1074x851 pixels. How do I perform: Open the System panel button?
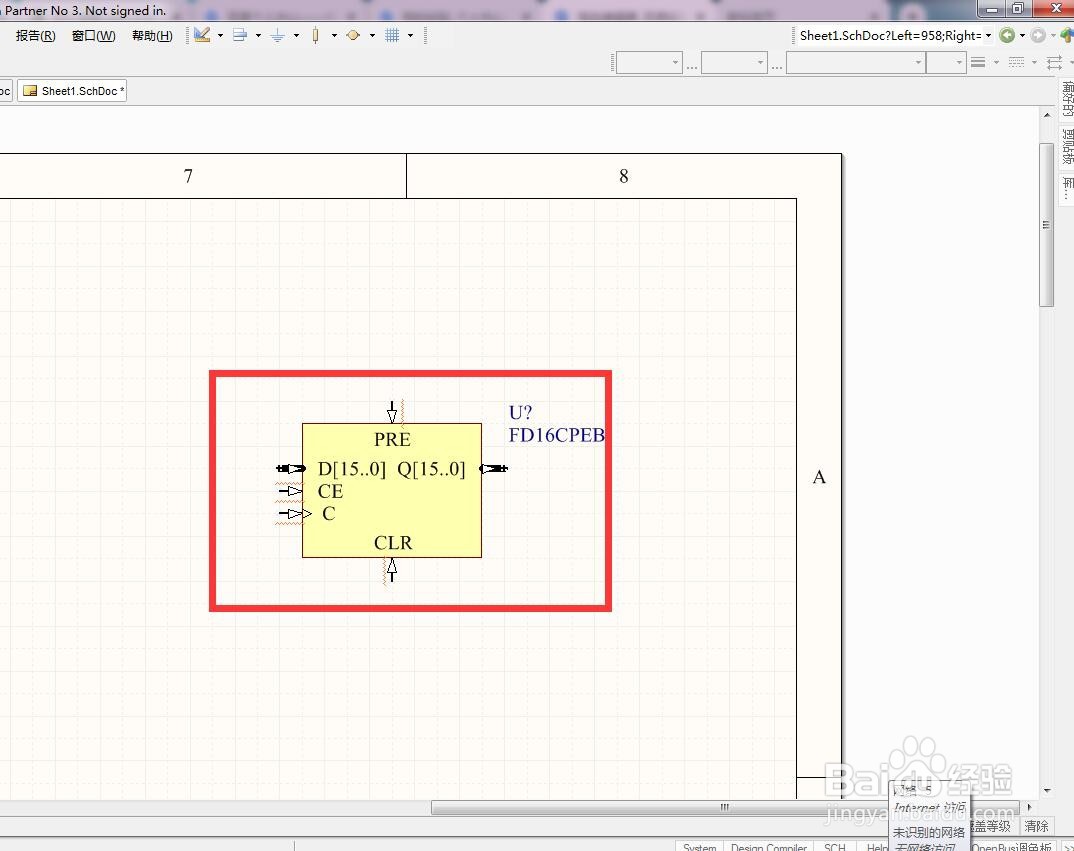[x=699, y=847]
